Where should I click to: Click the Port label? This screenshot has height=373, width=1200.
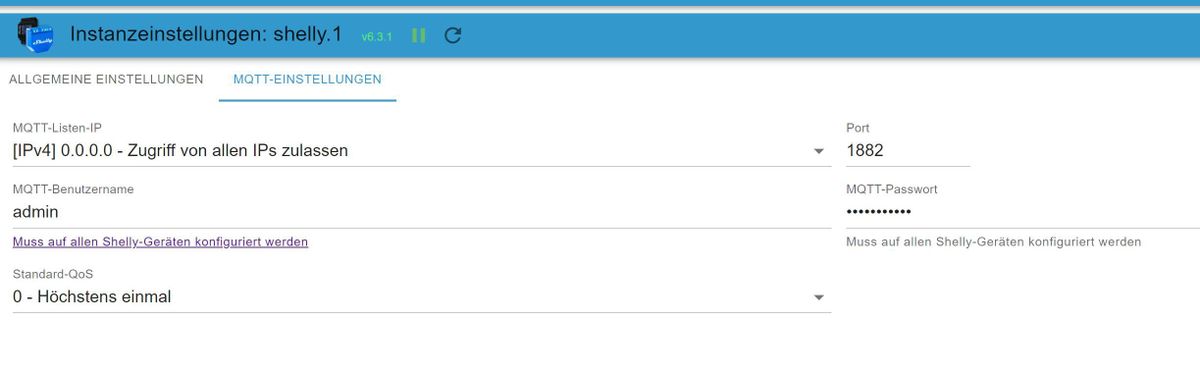[857, 128]
